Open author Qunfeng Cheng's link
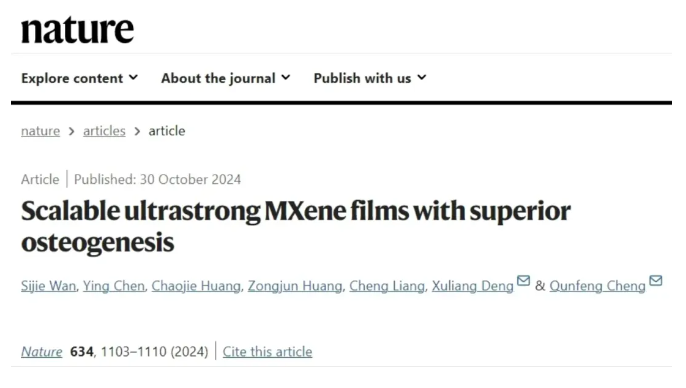 598,286
